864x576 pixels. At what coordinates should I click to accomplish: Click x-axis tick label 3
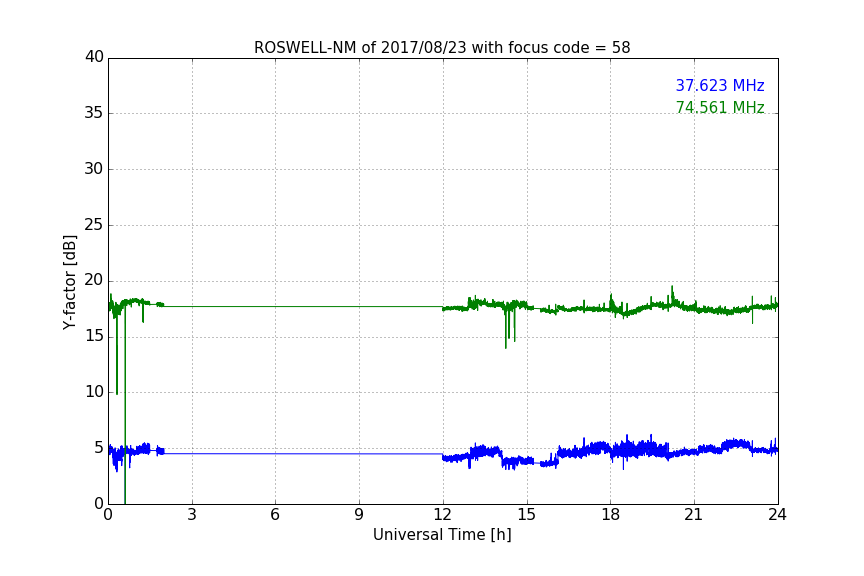coord(192,515)
